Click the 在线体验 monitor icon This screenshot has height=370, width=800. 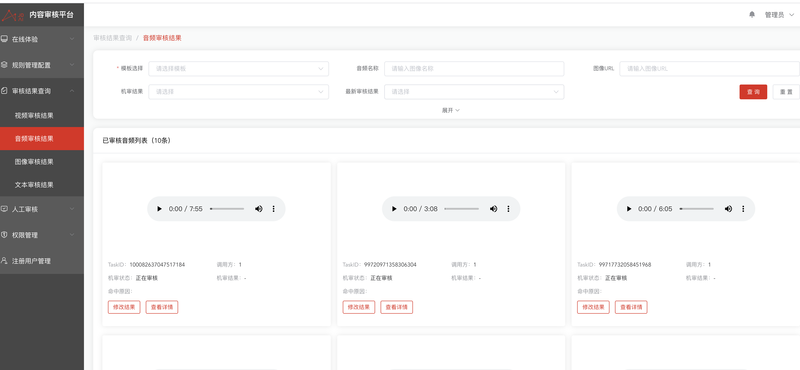coord(4,39)
